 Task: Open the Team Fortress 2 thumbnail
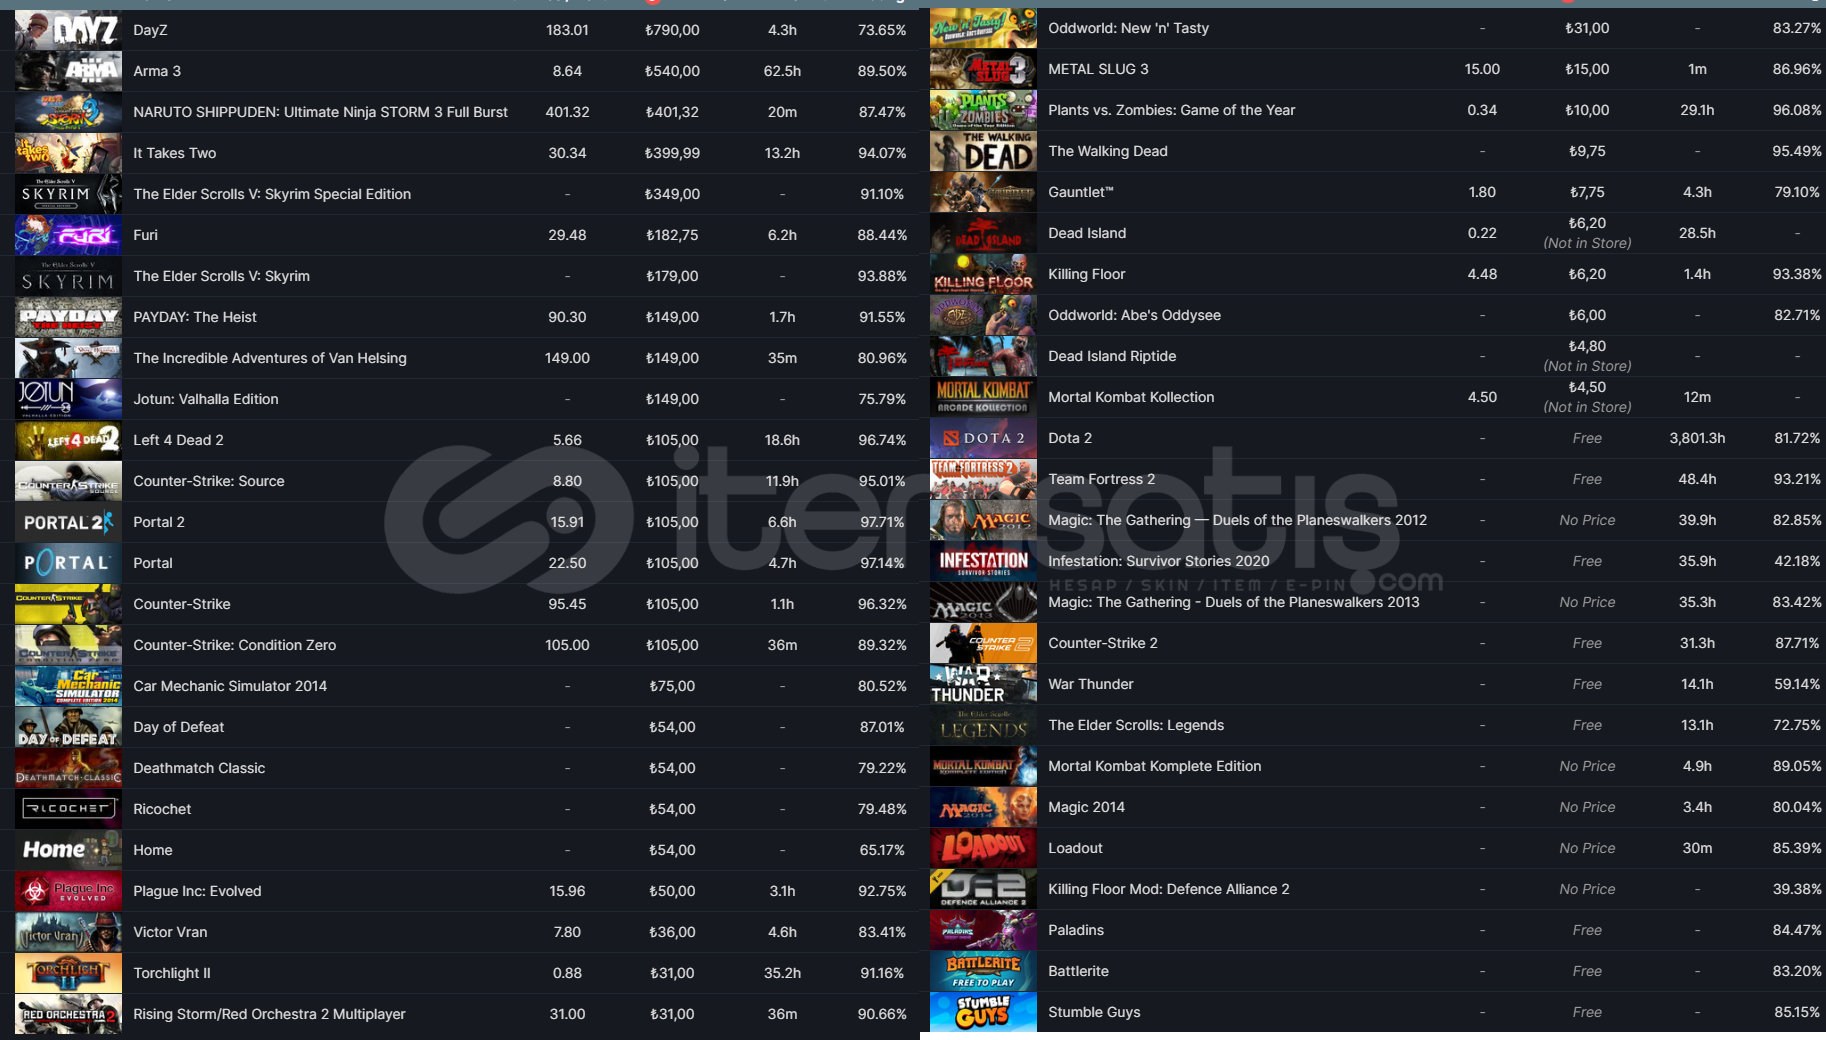click(x=983, y=479)
